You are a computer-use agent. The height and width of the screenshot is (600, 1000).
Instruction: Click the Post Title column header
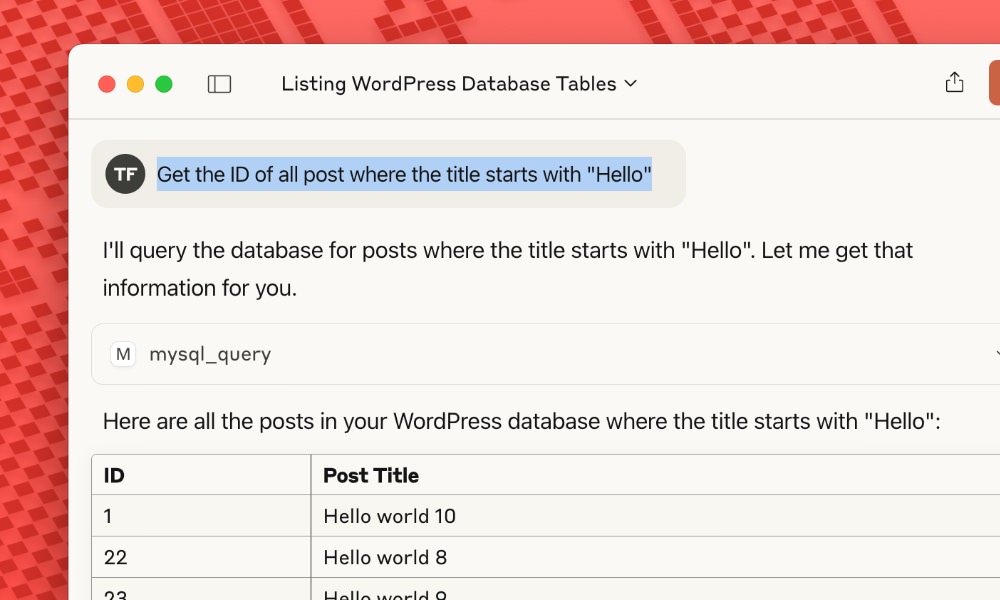(x=369, y=475)
